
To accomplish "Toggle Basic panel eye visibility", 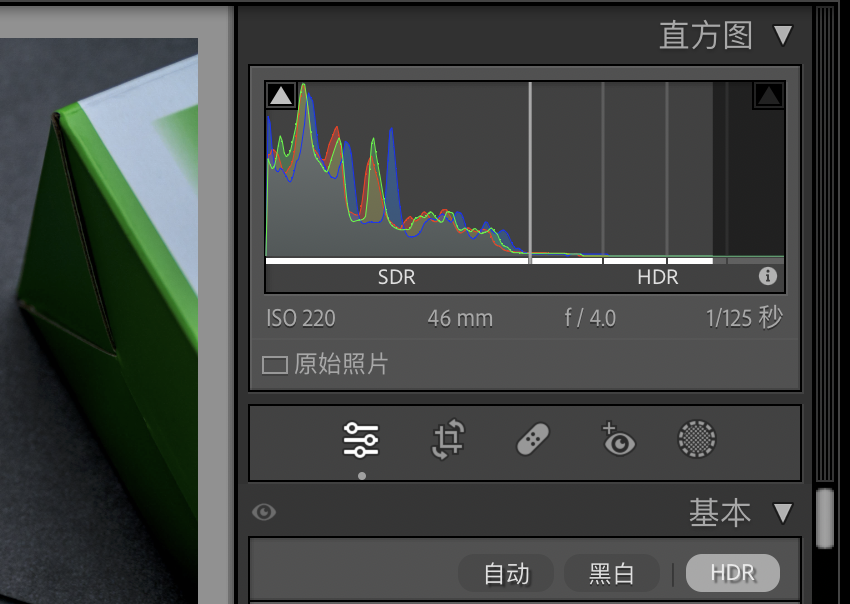I will click(264, 512).
